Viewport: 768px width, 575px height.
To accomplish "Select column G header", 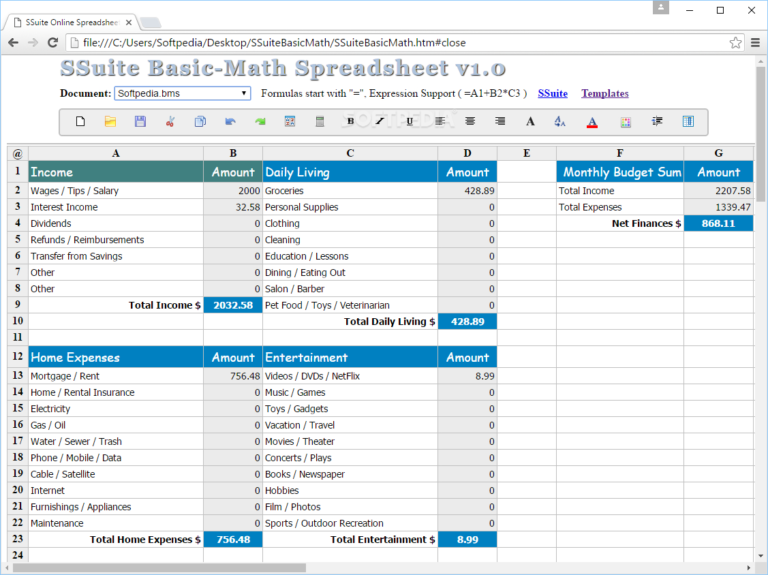I will tap(719, 153).
